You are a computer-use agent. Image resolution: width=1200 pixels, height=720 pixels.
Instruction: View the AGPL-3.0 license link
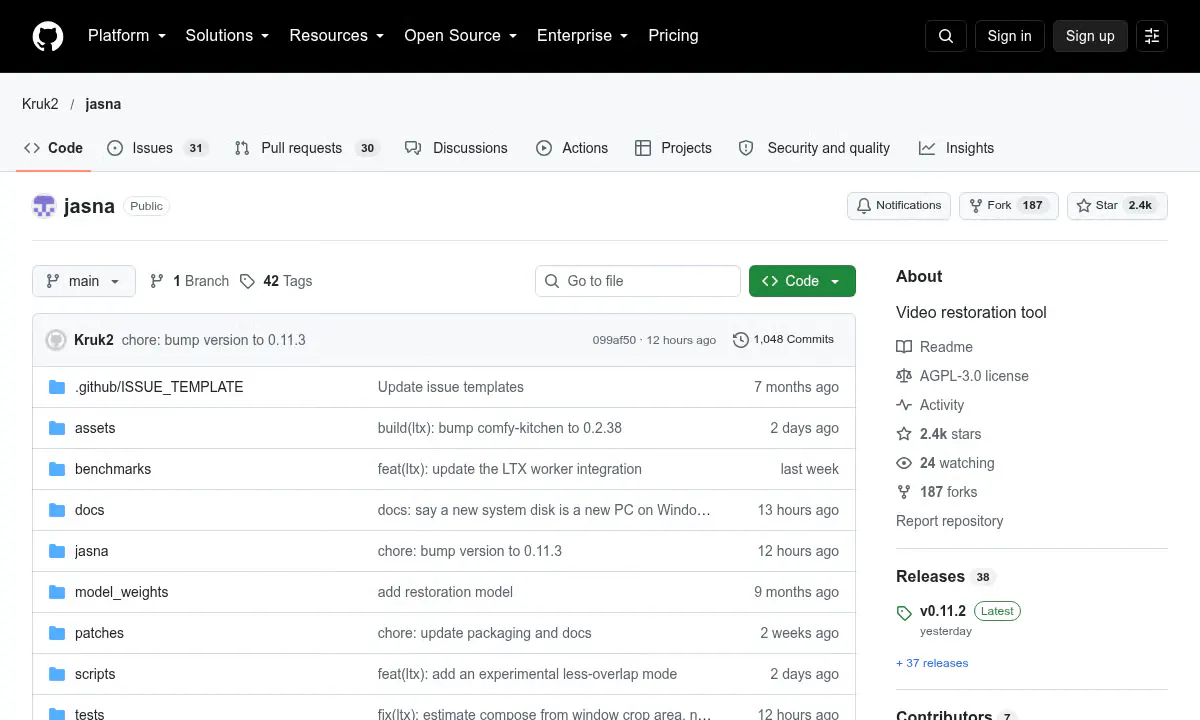point(963,376)
